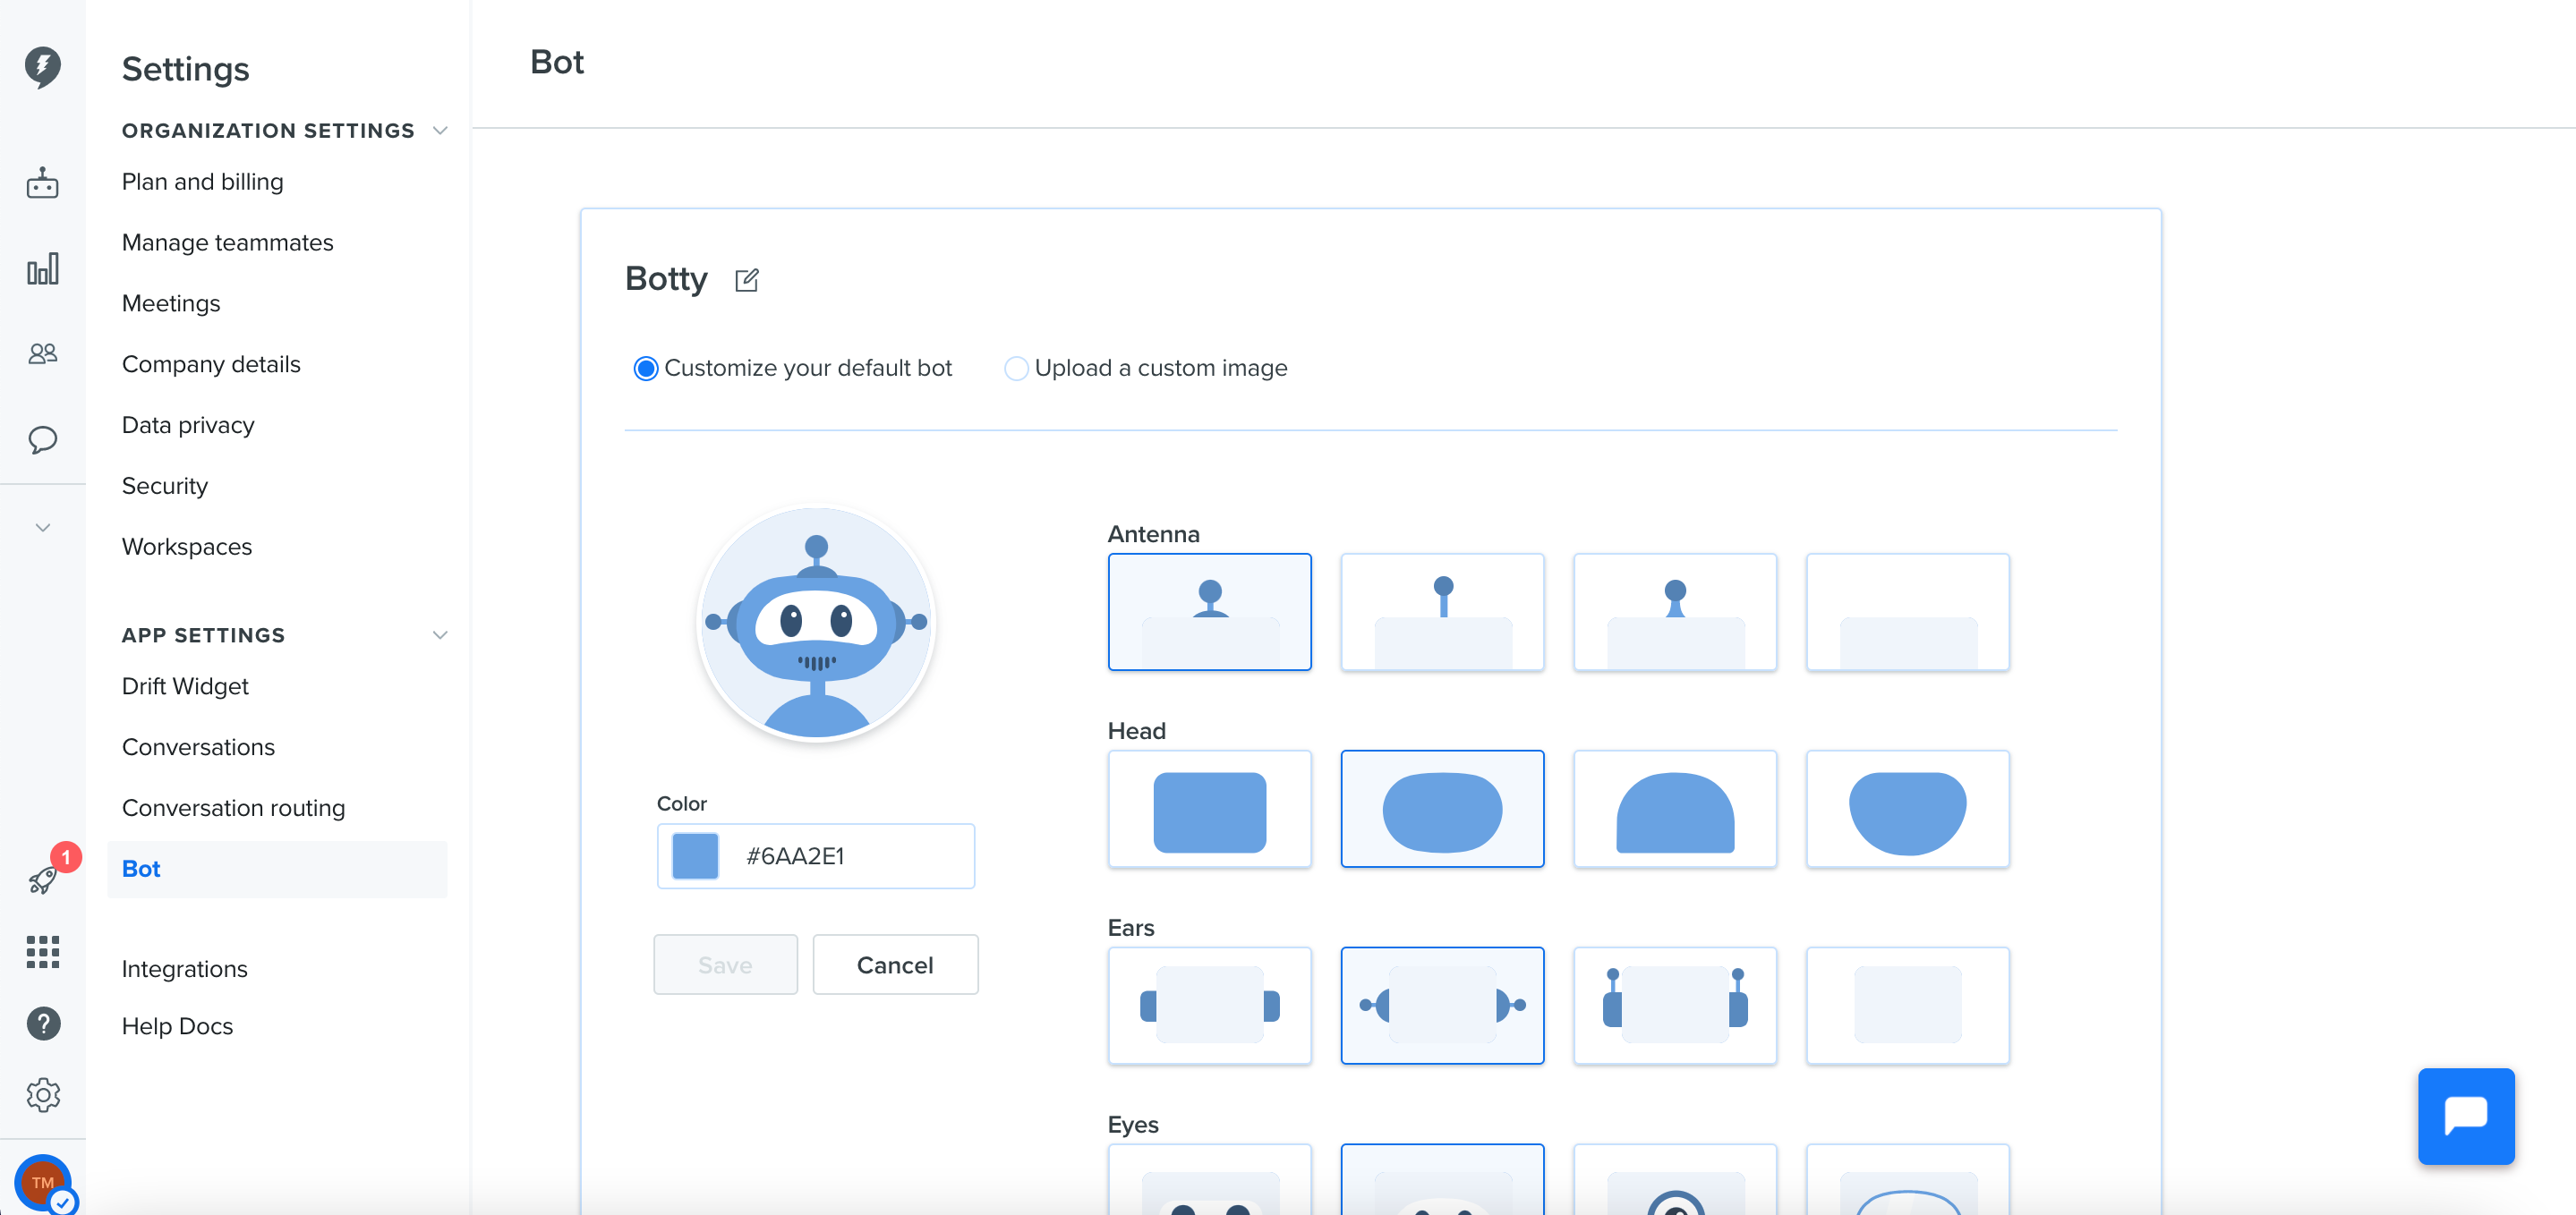Select the square head shape

point(1209,809)
